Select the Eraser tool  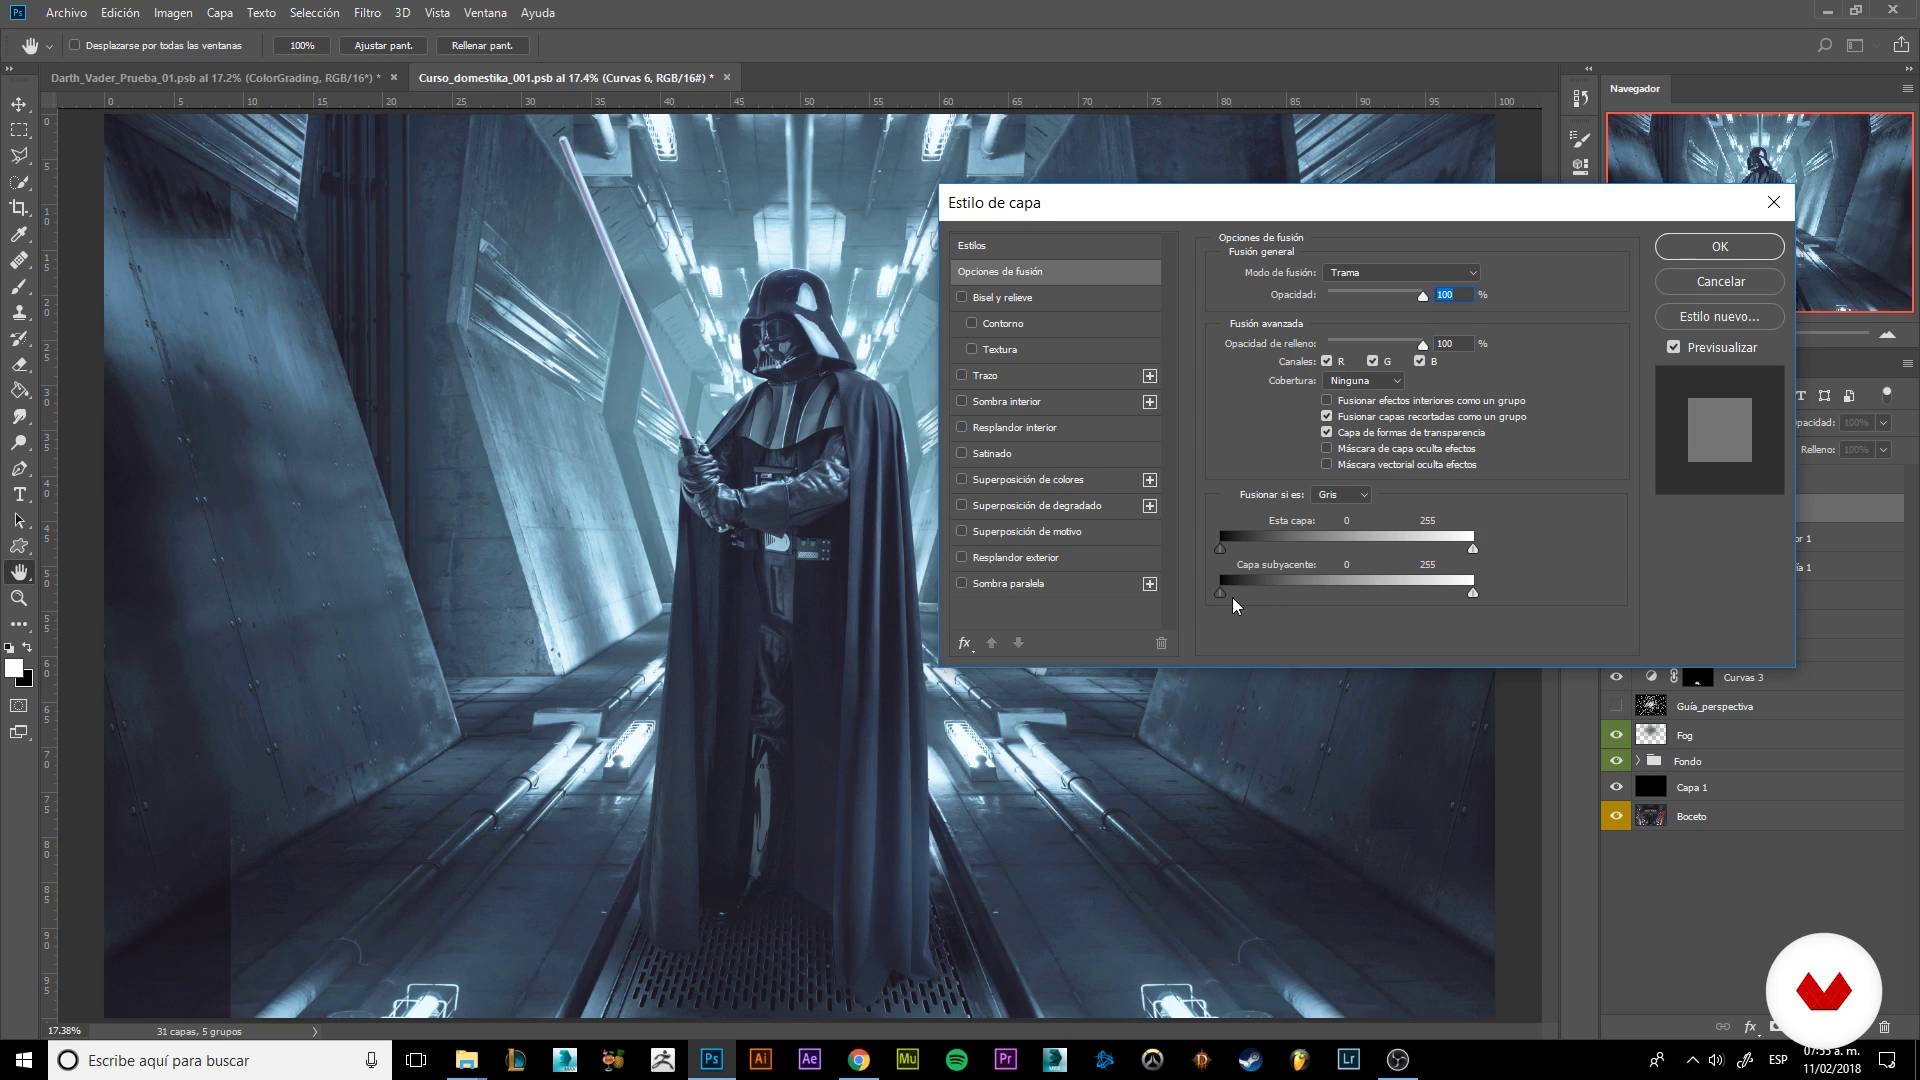click(x=19, y=364)
